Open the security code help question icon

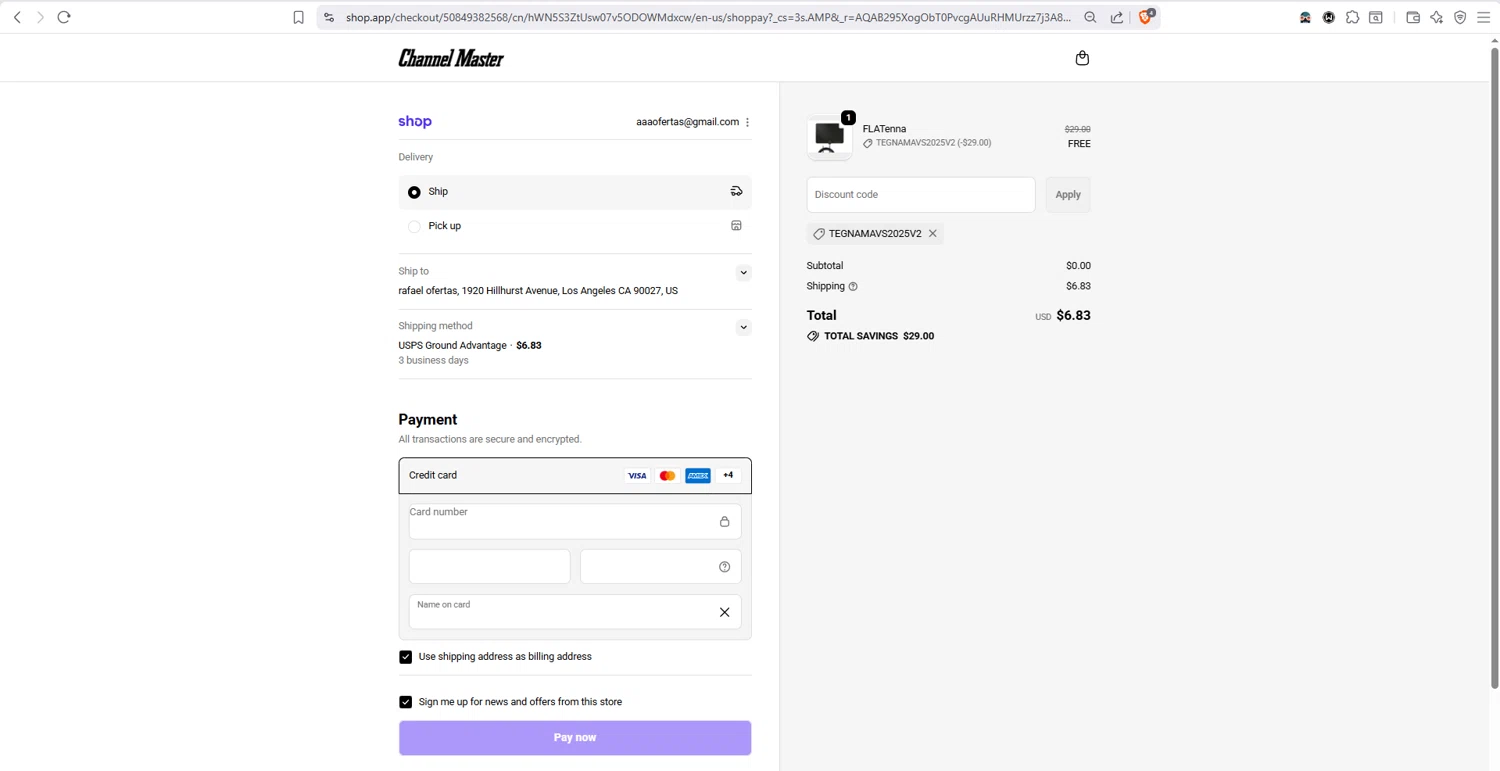(x=725, y=567)
